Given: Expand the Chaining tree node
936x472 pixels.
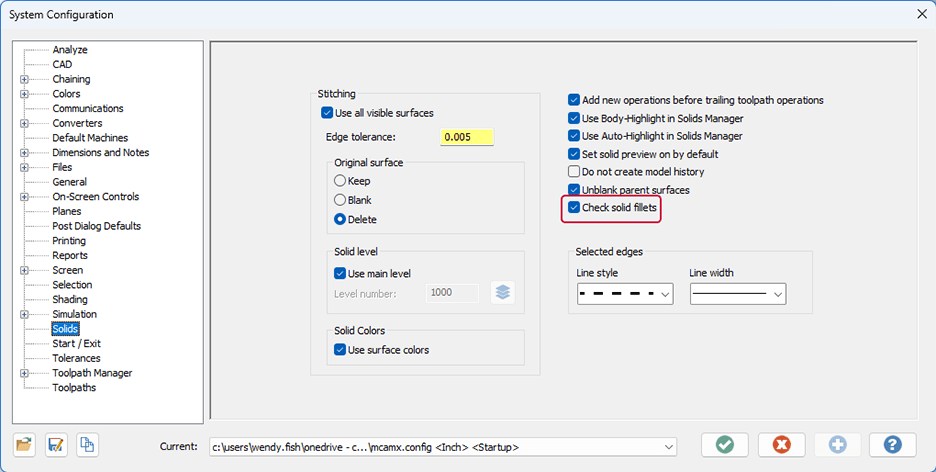Looking at the screenshot, I should pyautogui.click(x=24, y=79).
